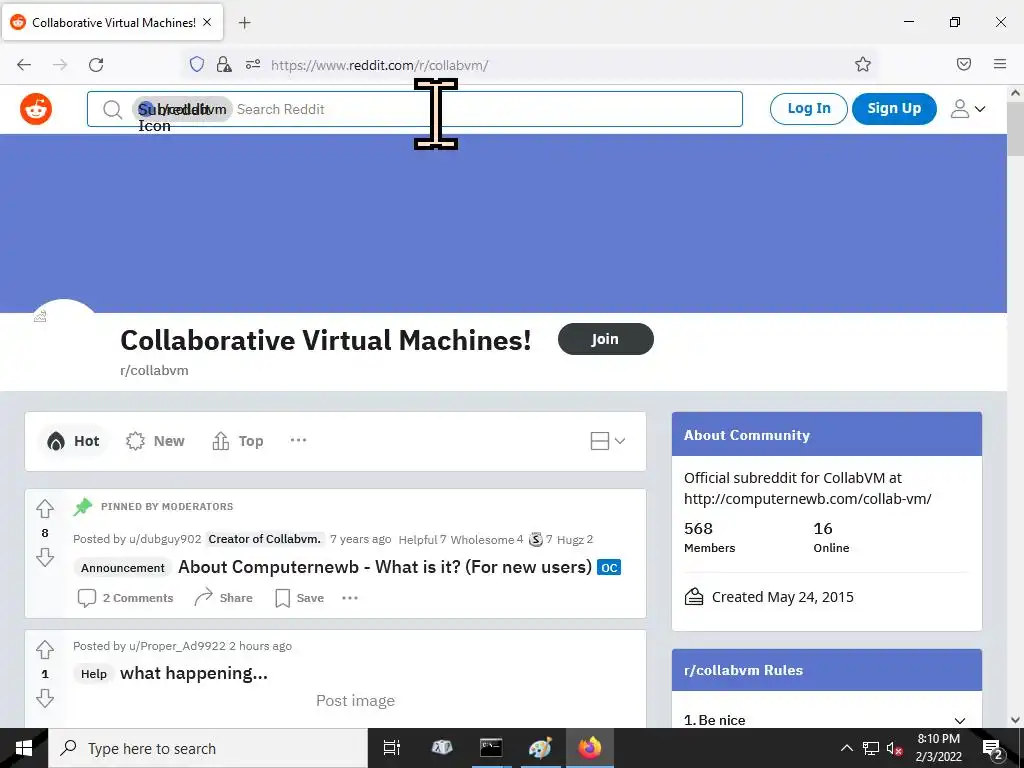The height and width of the screenshot is (768, 1024).
Task: Bookmark this page with the star icon
Action: pyautogui.click(x=863, y=64)
